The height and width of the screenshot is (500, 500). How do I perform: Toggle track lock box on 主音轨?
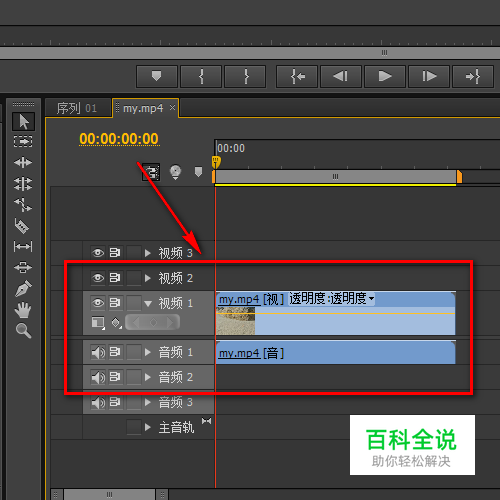[134, 427]
